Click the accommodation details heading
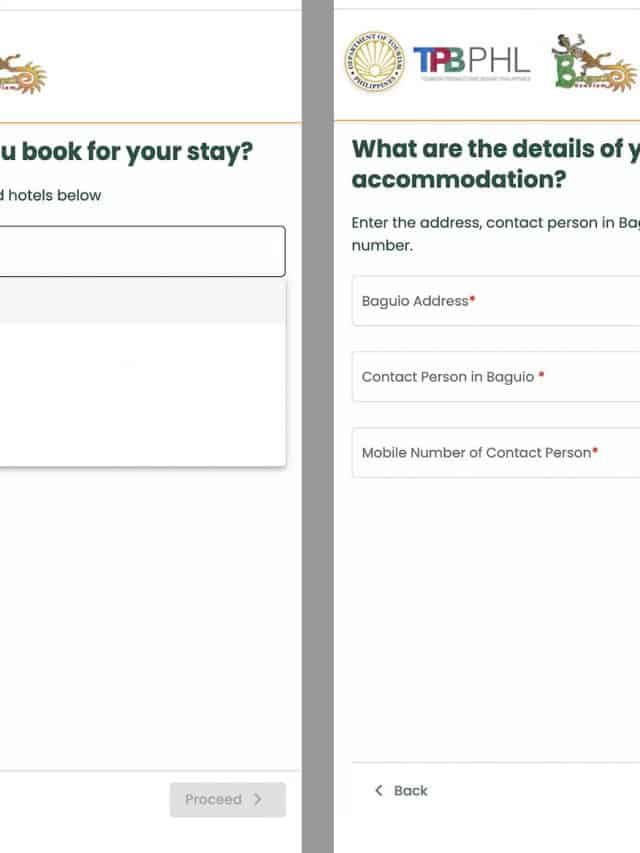The width and height of the screenshot is (640, 853). (495, 166)
